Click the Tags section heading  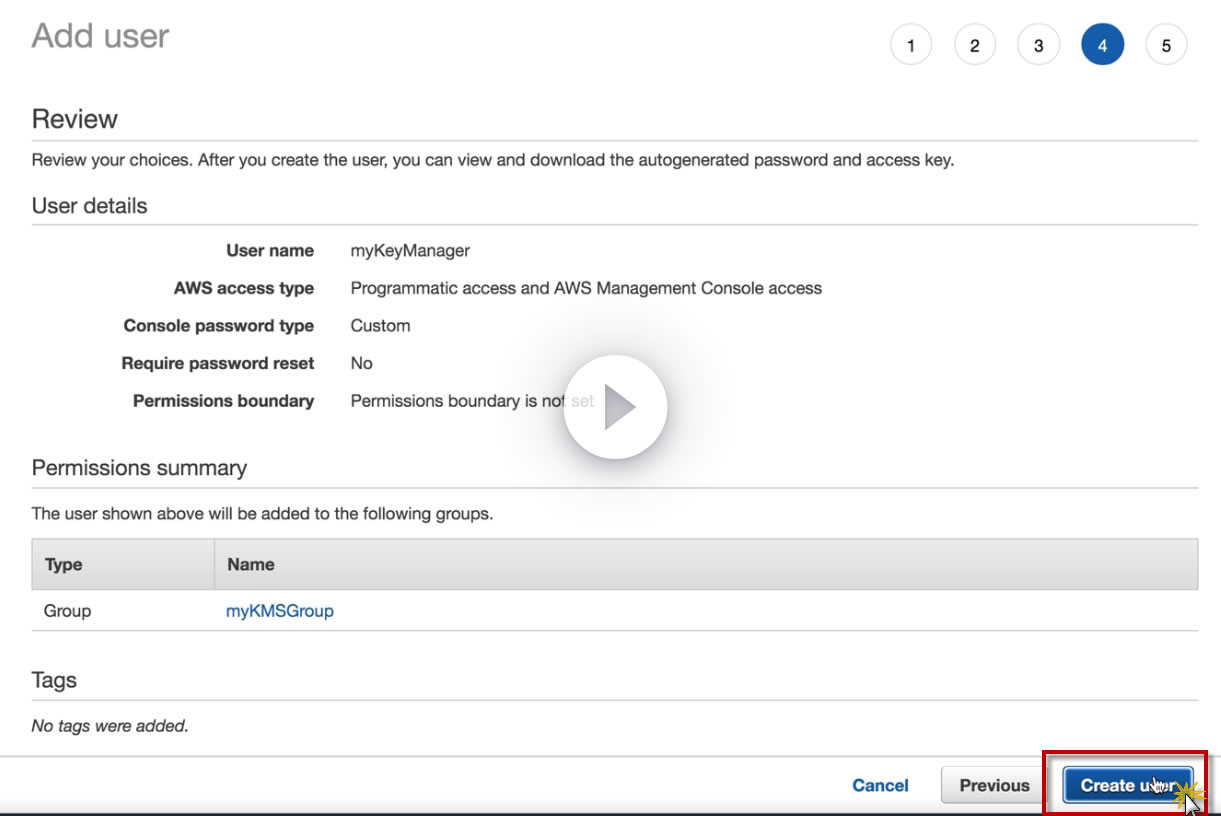[54, 680]
